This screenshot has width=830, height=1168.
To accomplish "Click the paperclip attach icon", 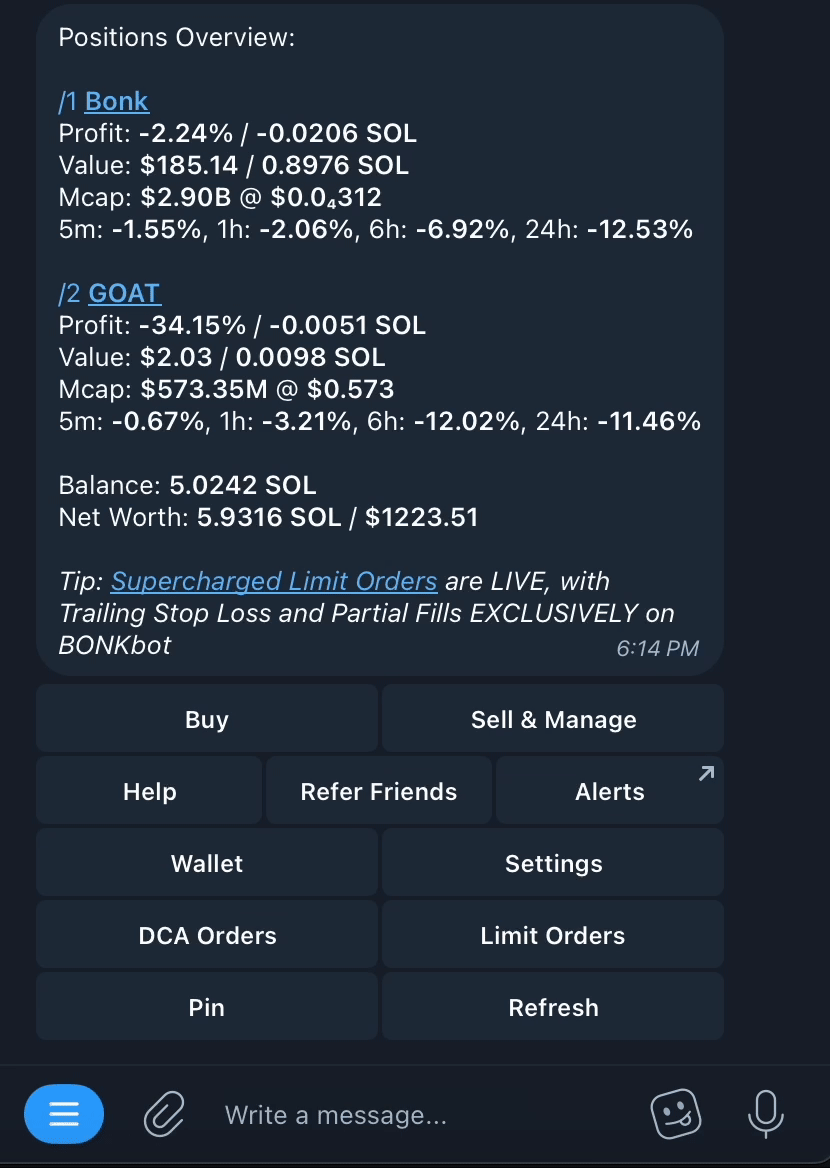I will (164, 1114).
